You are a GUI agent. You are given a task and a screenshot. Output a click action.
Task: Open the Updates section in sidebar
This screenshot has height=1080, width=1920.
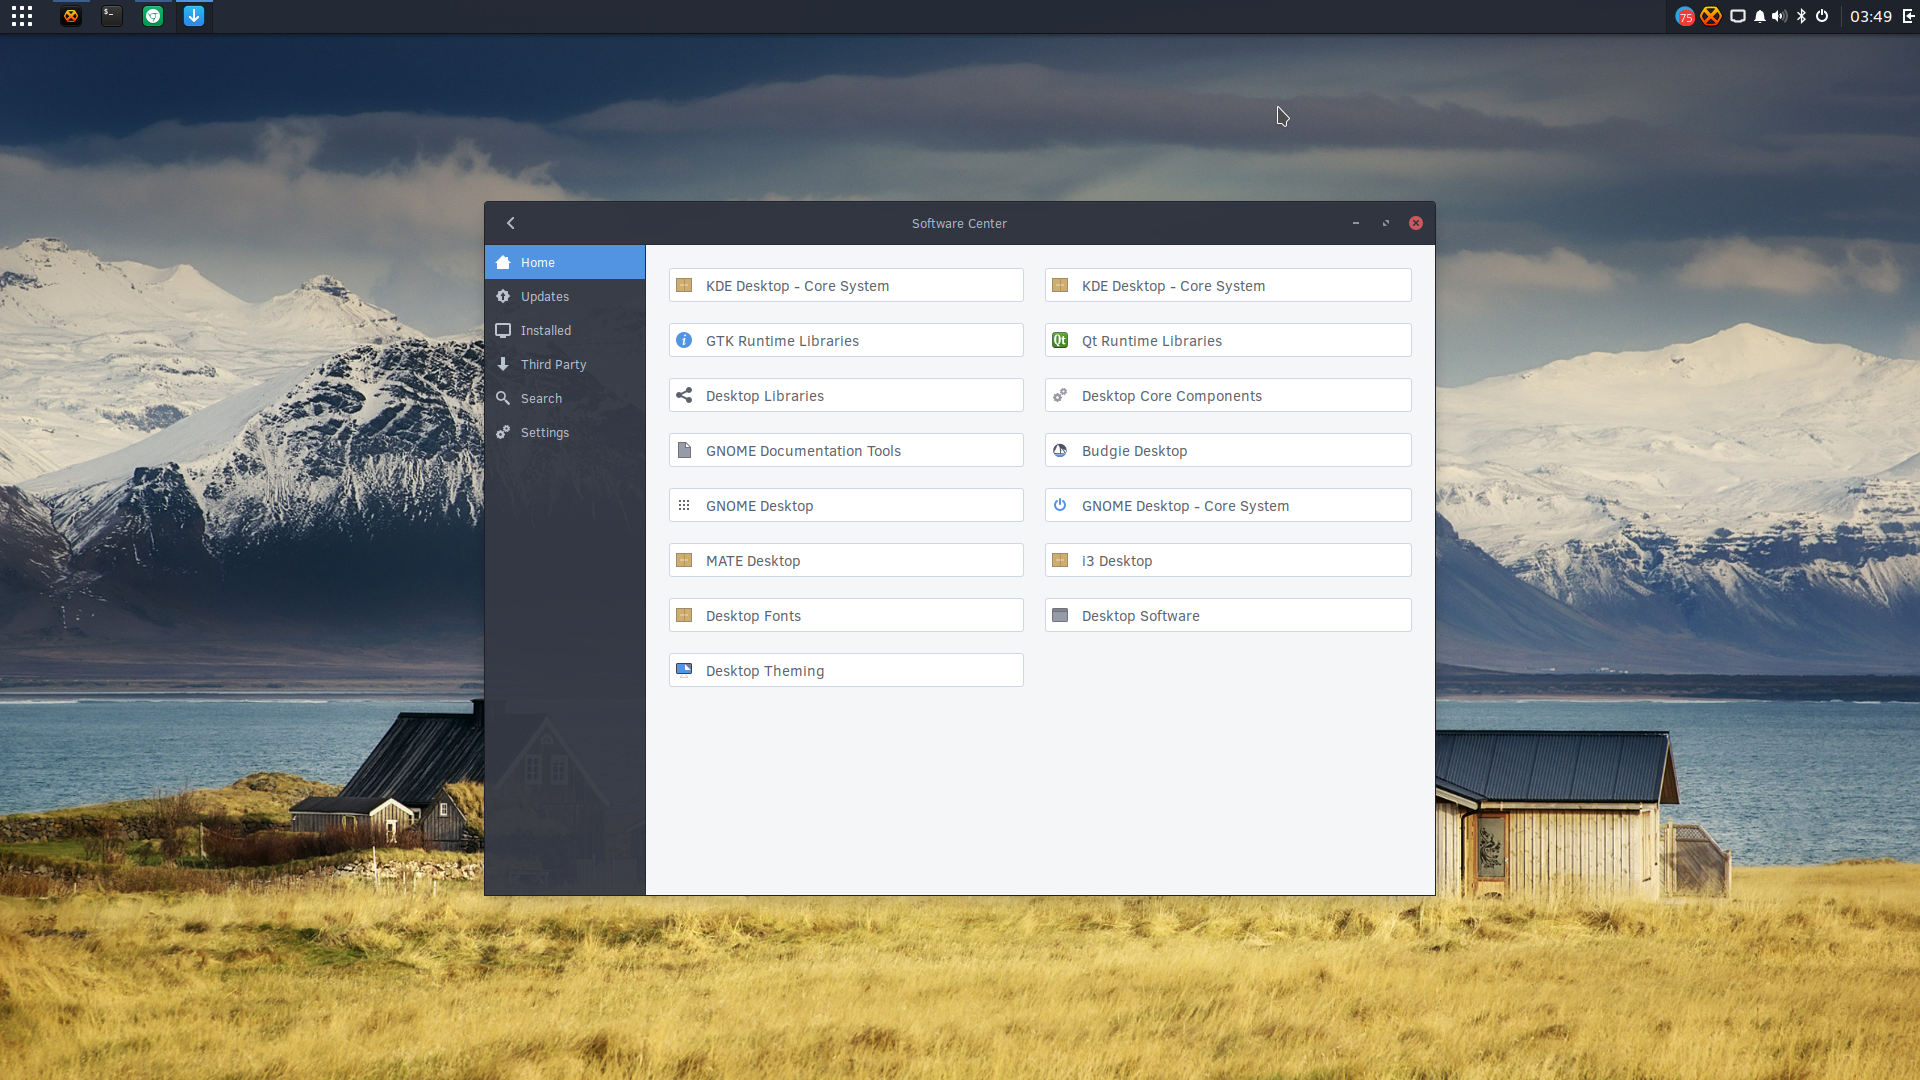click(565, 296)
